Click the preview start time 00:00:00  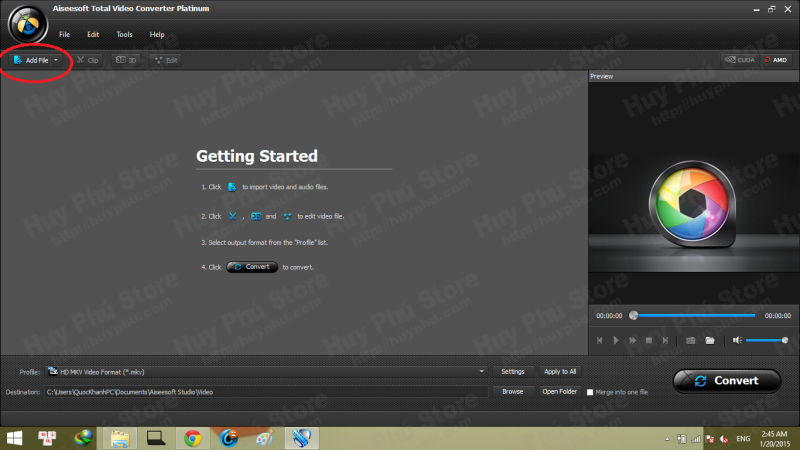click(x=609, y=316)
